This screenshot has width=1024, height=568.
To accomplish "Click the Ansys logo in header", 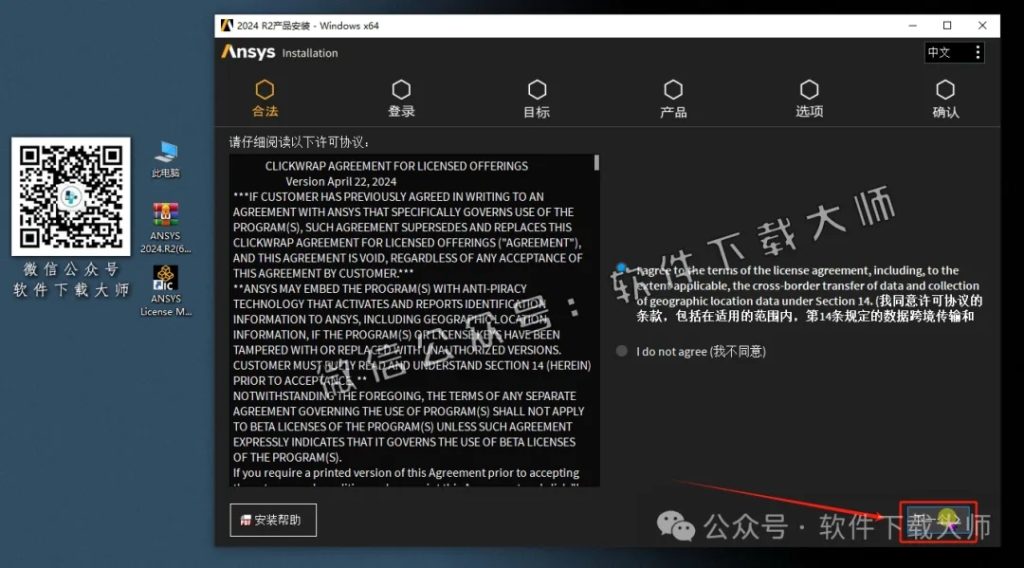I will pyautogui.click(x=248, y=52).
